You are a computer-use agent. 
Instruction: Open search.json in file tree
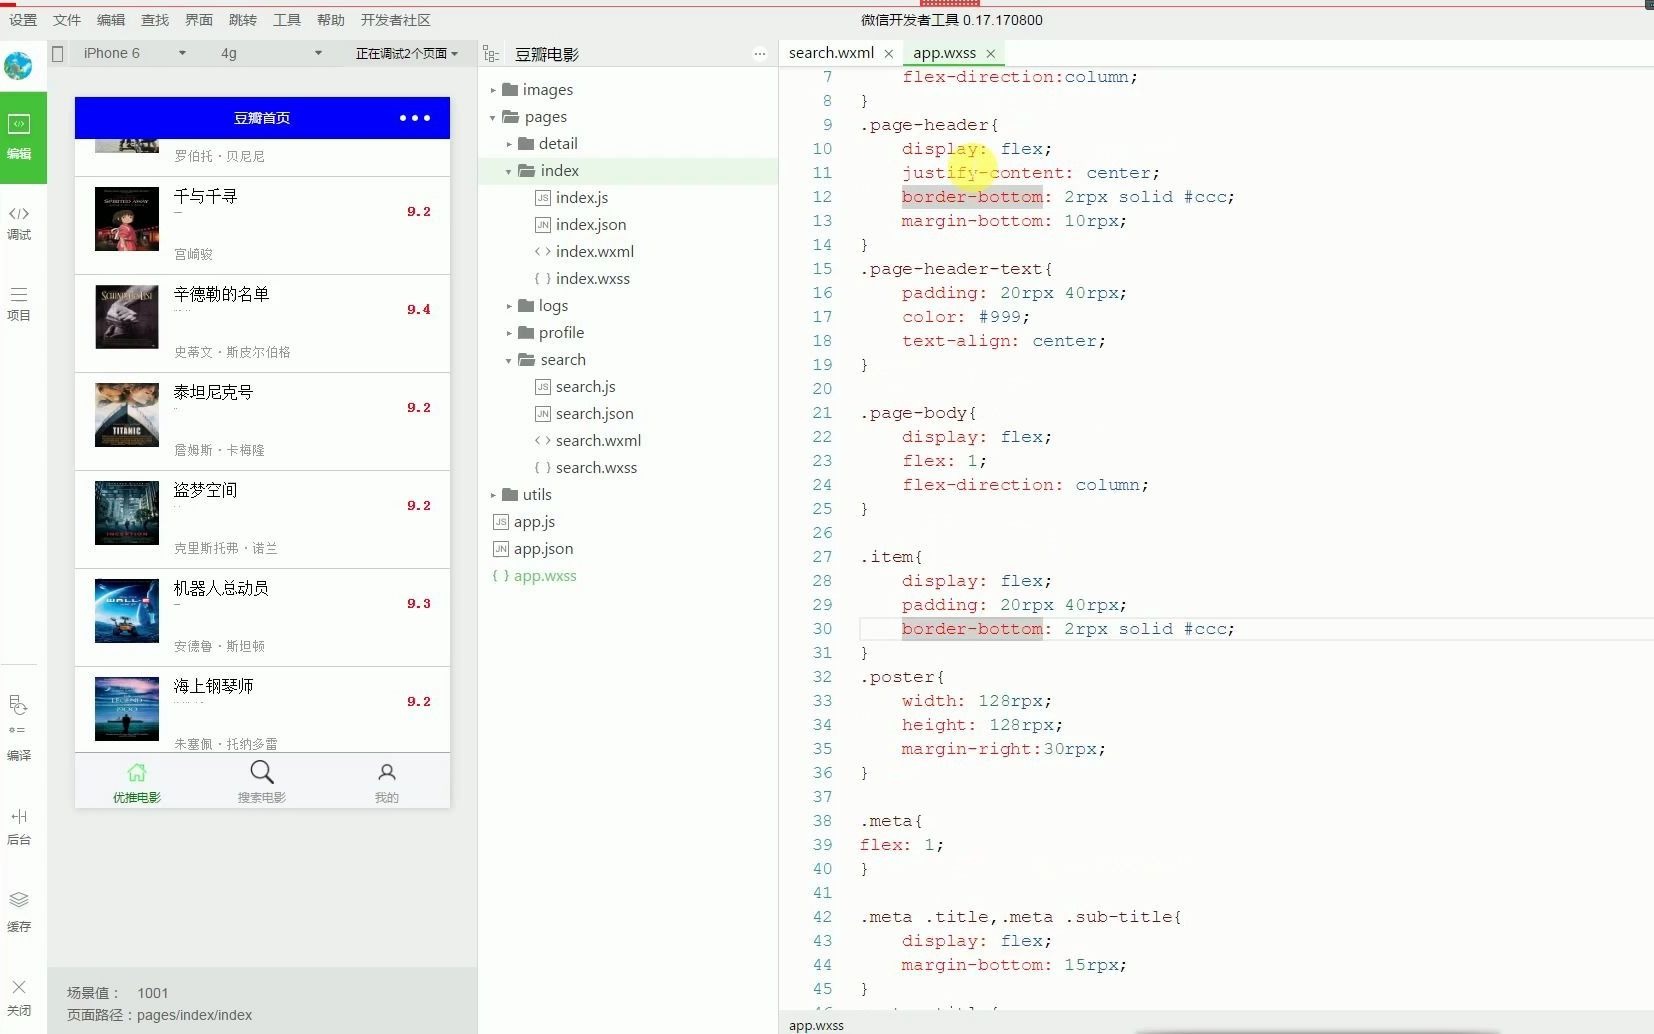594,414
